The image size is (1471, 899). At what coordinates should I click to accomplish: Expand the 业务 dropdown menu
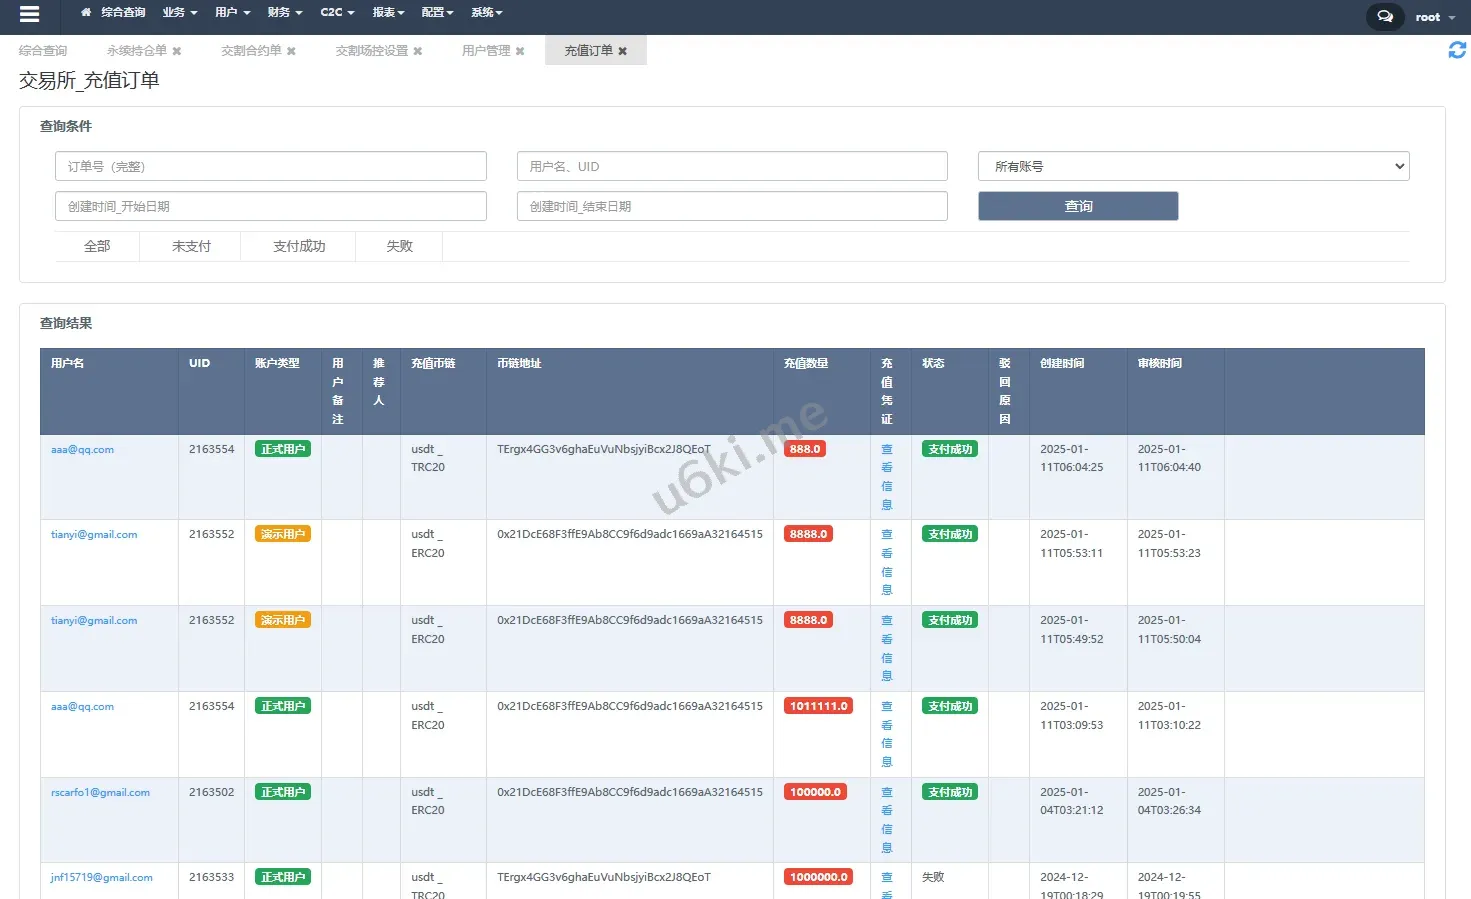(x=179, y=12)
